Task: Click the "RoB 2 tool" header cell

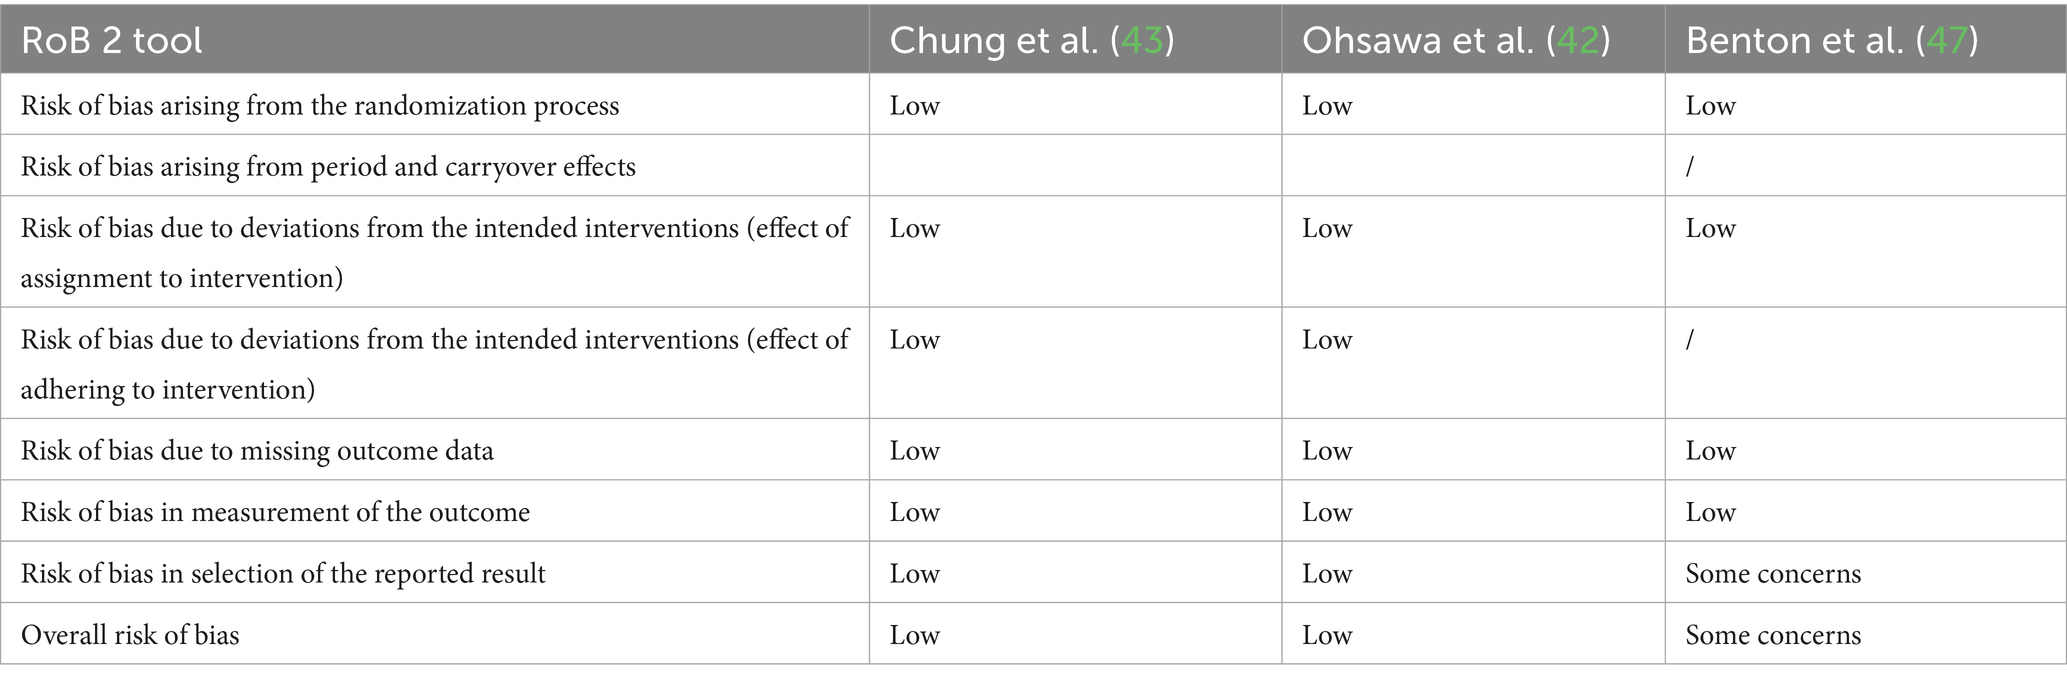Action: (112, 40)
